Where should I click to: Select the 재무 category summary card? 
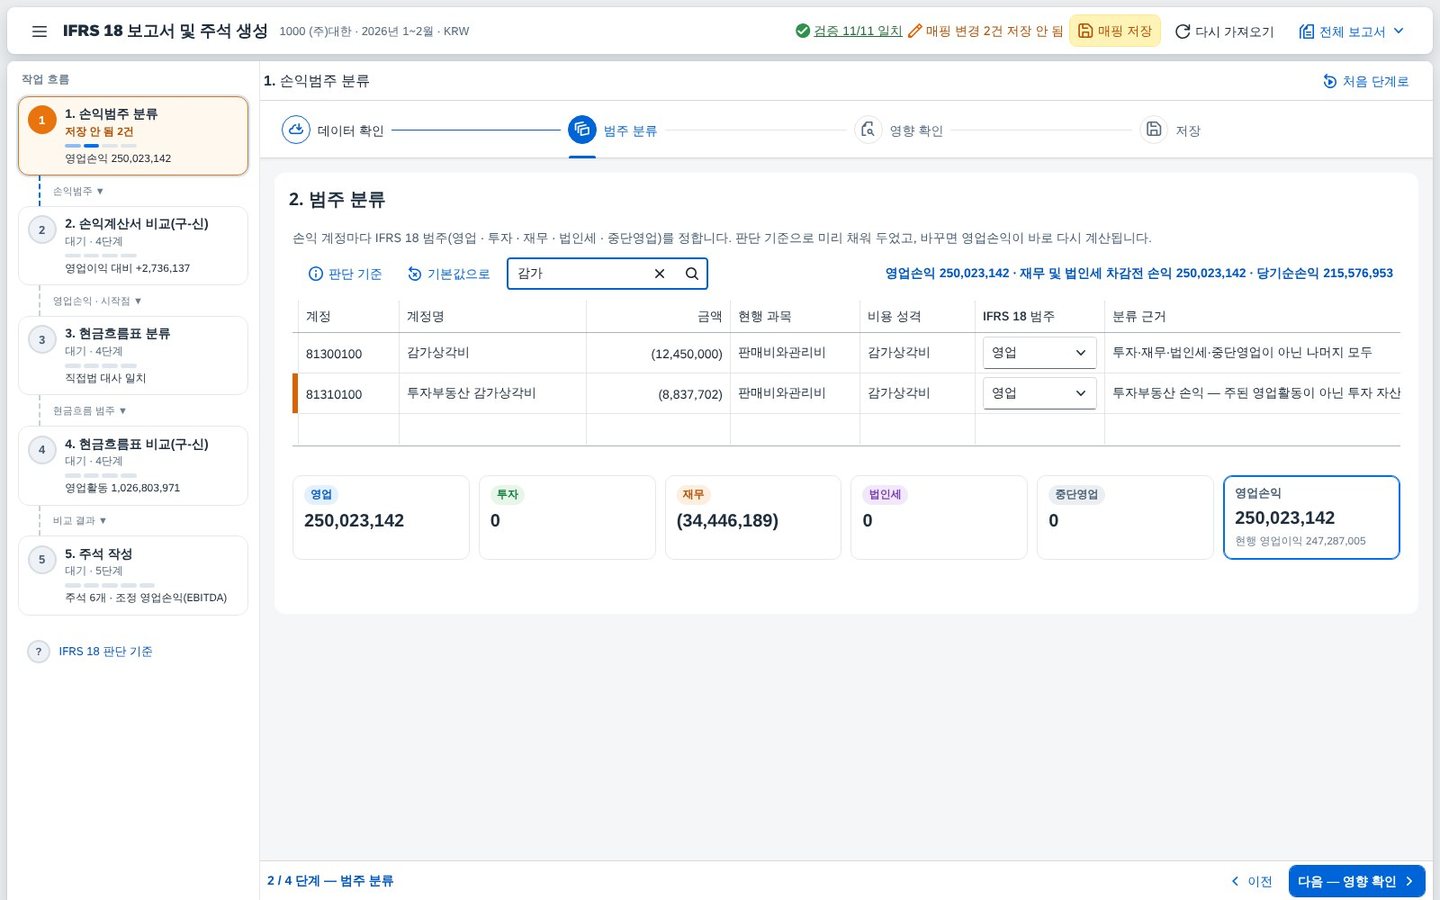coord(753,517)
